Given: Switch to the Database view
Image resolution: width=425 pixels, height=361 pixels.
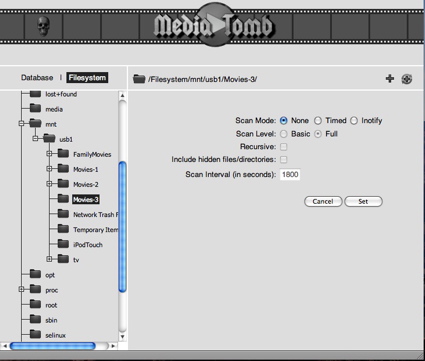Looking at the screenshot, I should (37, 78).
